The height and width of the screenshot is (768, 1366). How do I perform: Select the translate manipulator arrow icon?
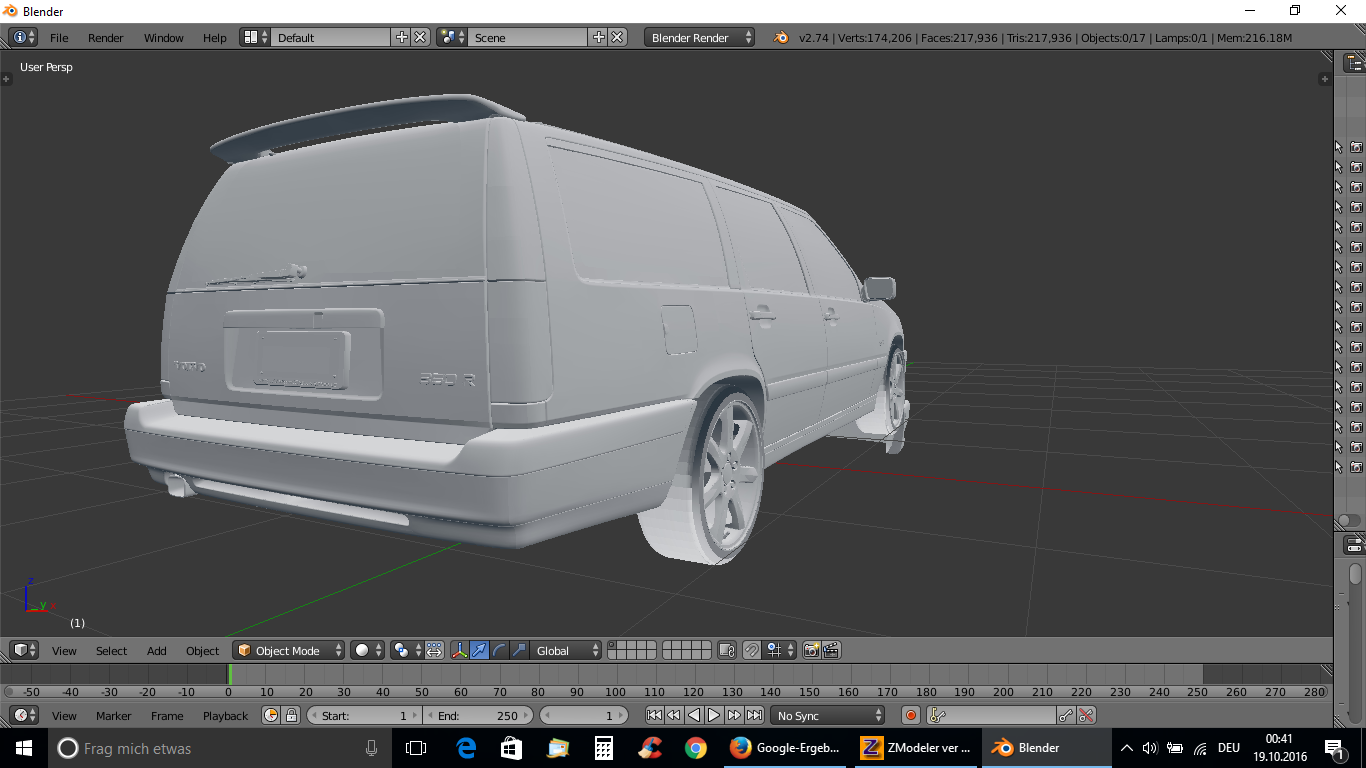coord(479,650)
